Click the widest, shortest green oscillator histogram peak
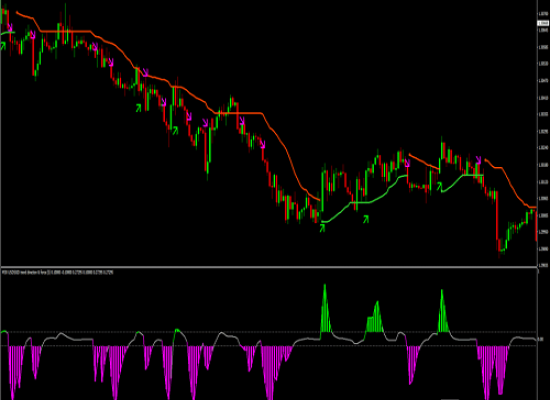Image resolution: width=550 pixels, height=400 pixels. pyautogui.click(x=375, y=316)
